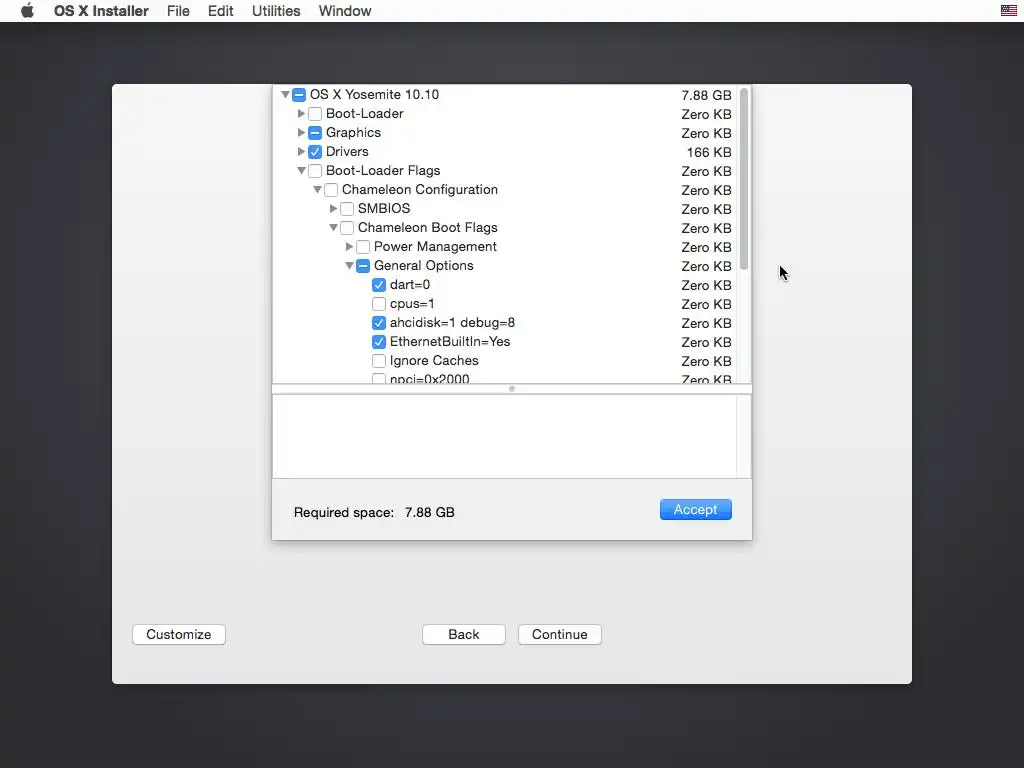Viewport: 1024px width, 768px height.
Task: Check the Chameleon Boot Flags checkbox
Action: coord(347,228)
